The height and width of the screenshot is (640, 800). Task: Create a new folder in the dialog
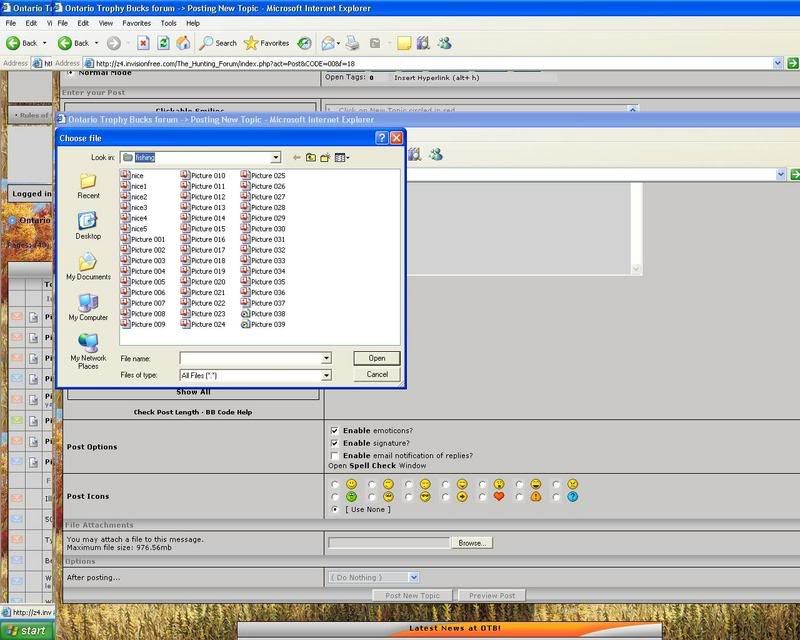tap(325, 157)
